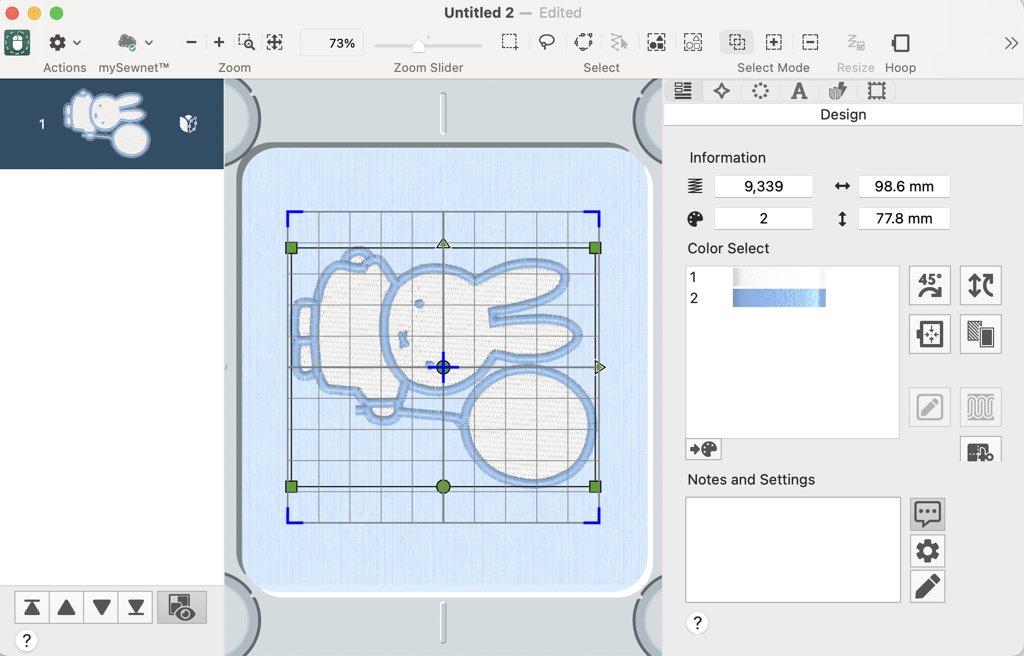Open the Hoop selection tool

coord(901,42)
